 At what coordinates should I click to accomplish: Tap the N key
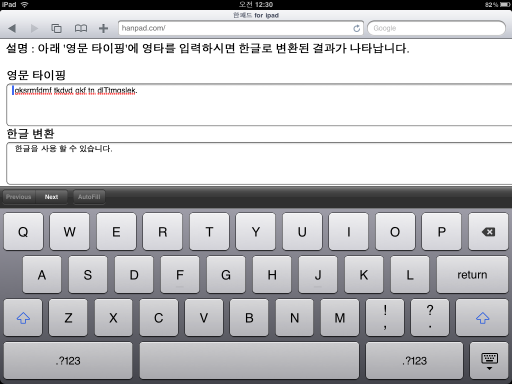click(294, 318)
